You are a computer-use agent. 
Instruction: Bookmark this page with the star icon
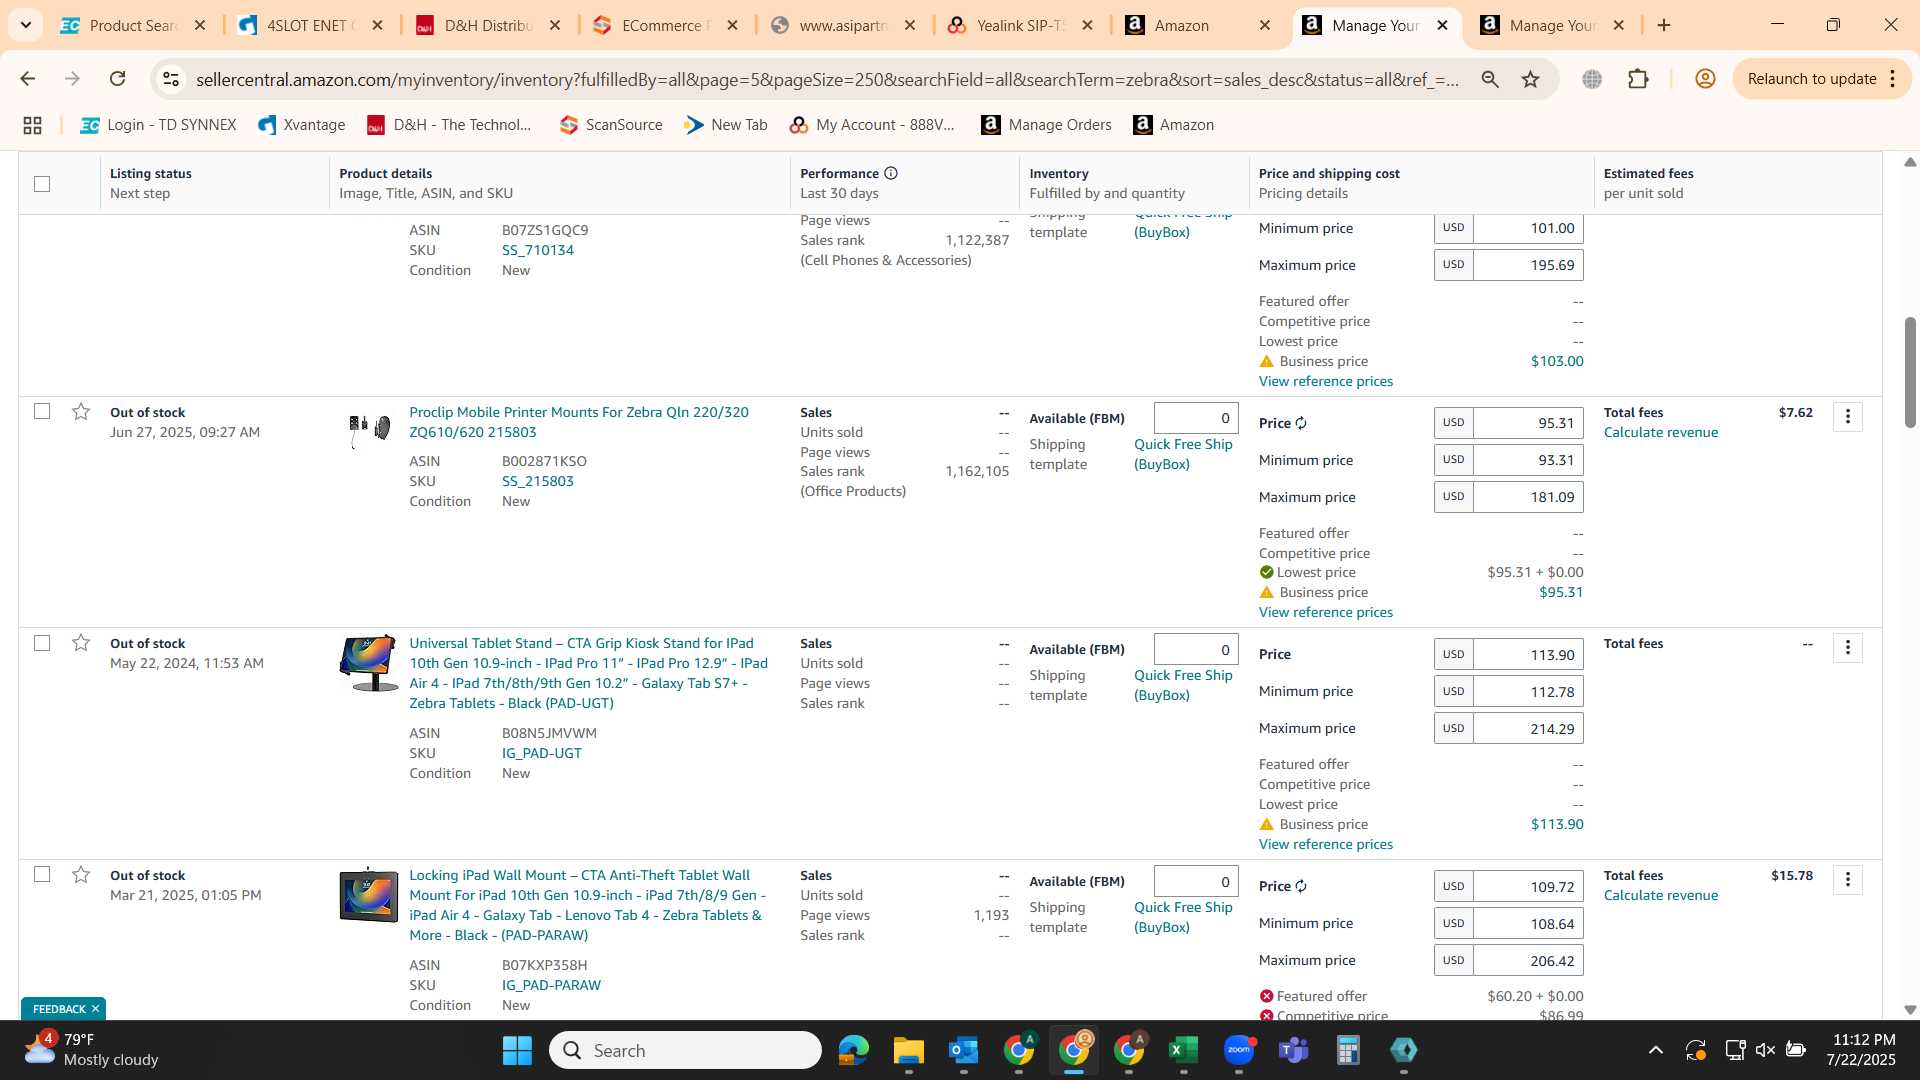click(x=1530, y=79)
